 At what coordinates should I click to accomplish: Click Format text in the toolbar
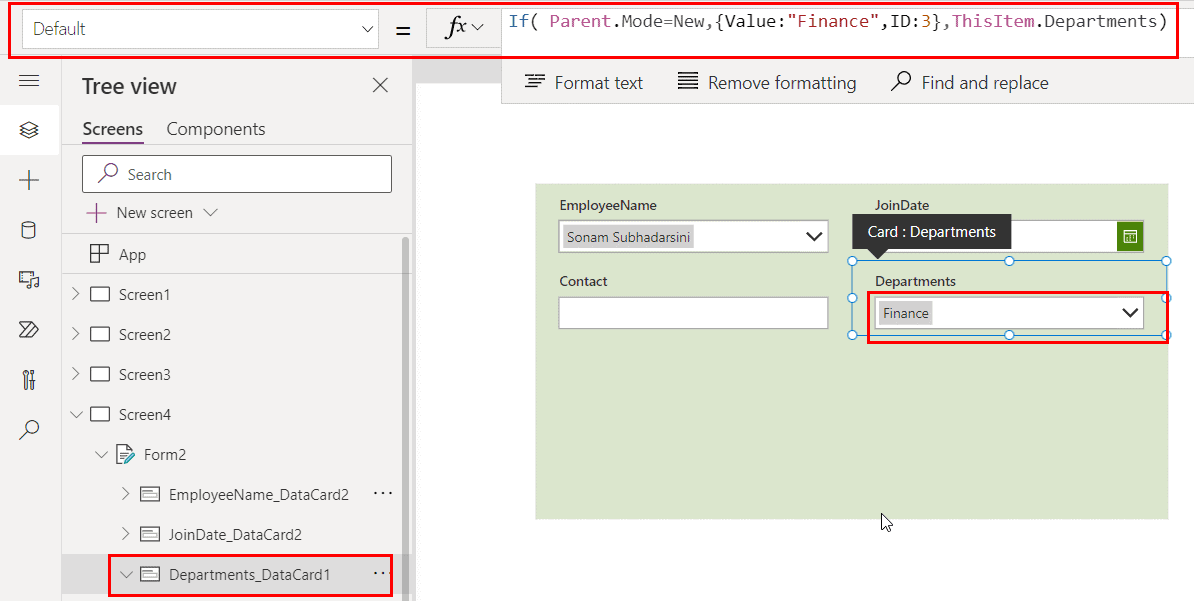pyautogui.click(x=583, y=82)
